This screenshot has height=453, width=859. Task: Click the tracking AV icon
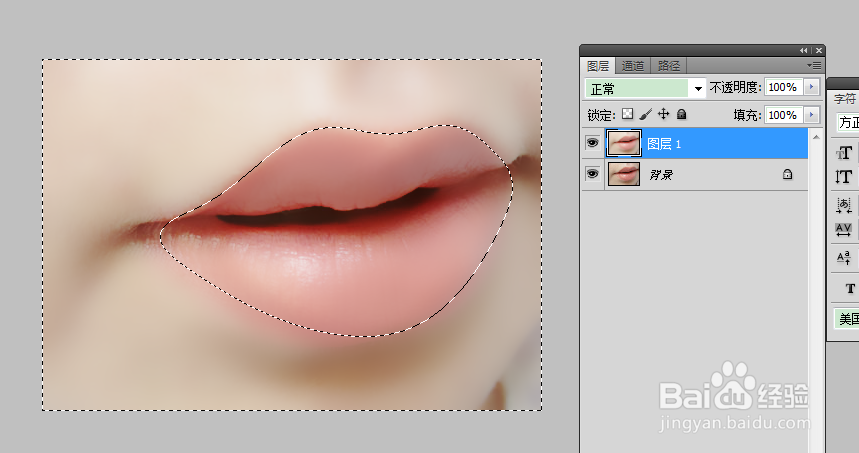(844, 230)
